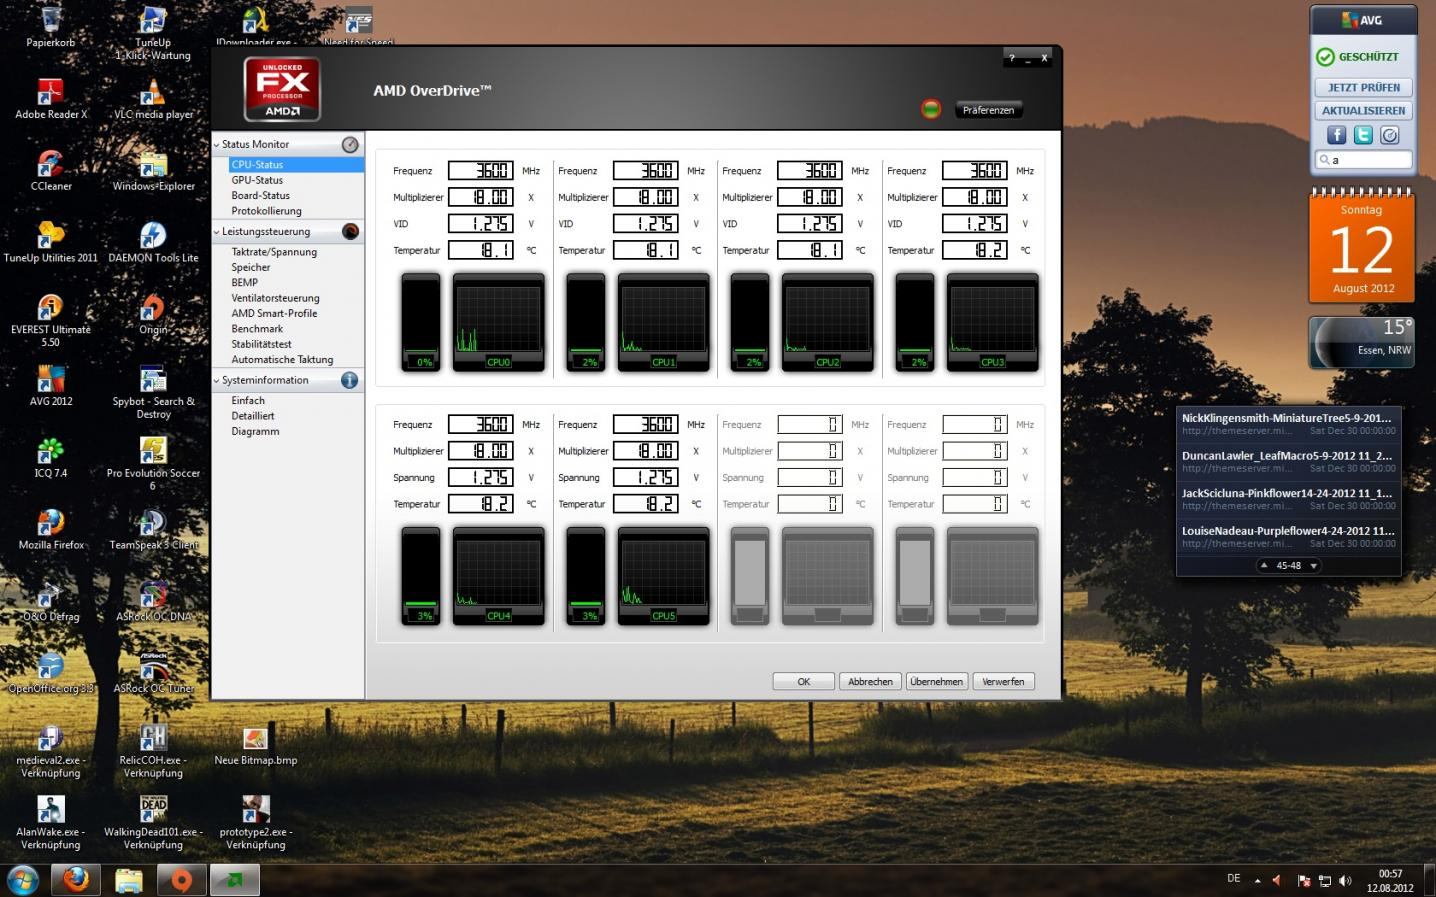This screenshot has height=897, width=1436.
Task: Click the Facebook icon in AVG gadget
Action: (x=1337, y=135)
